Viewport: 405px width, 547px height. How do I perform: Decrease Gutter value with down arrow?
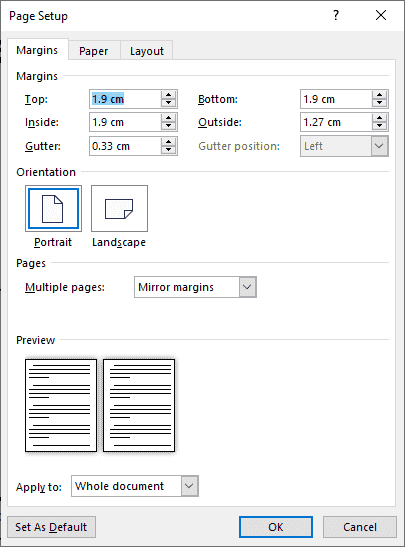pos(168,150)
